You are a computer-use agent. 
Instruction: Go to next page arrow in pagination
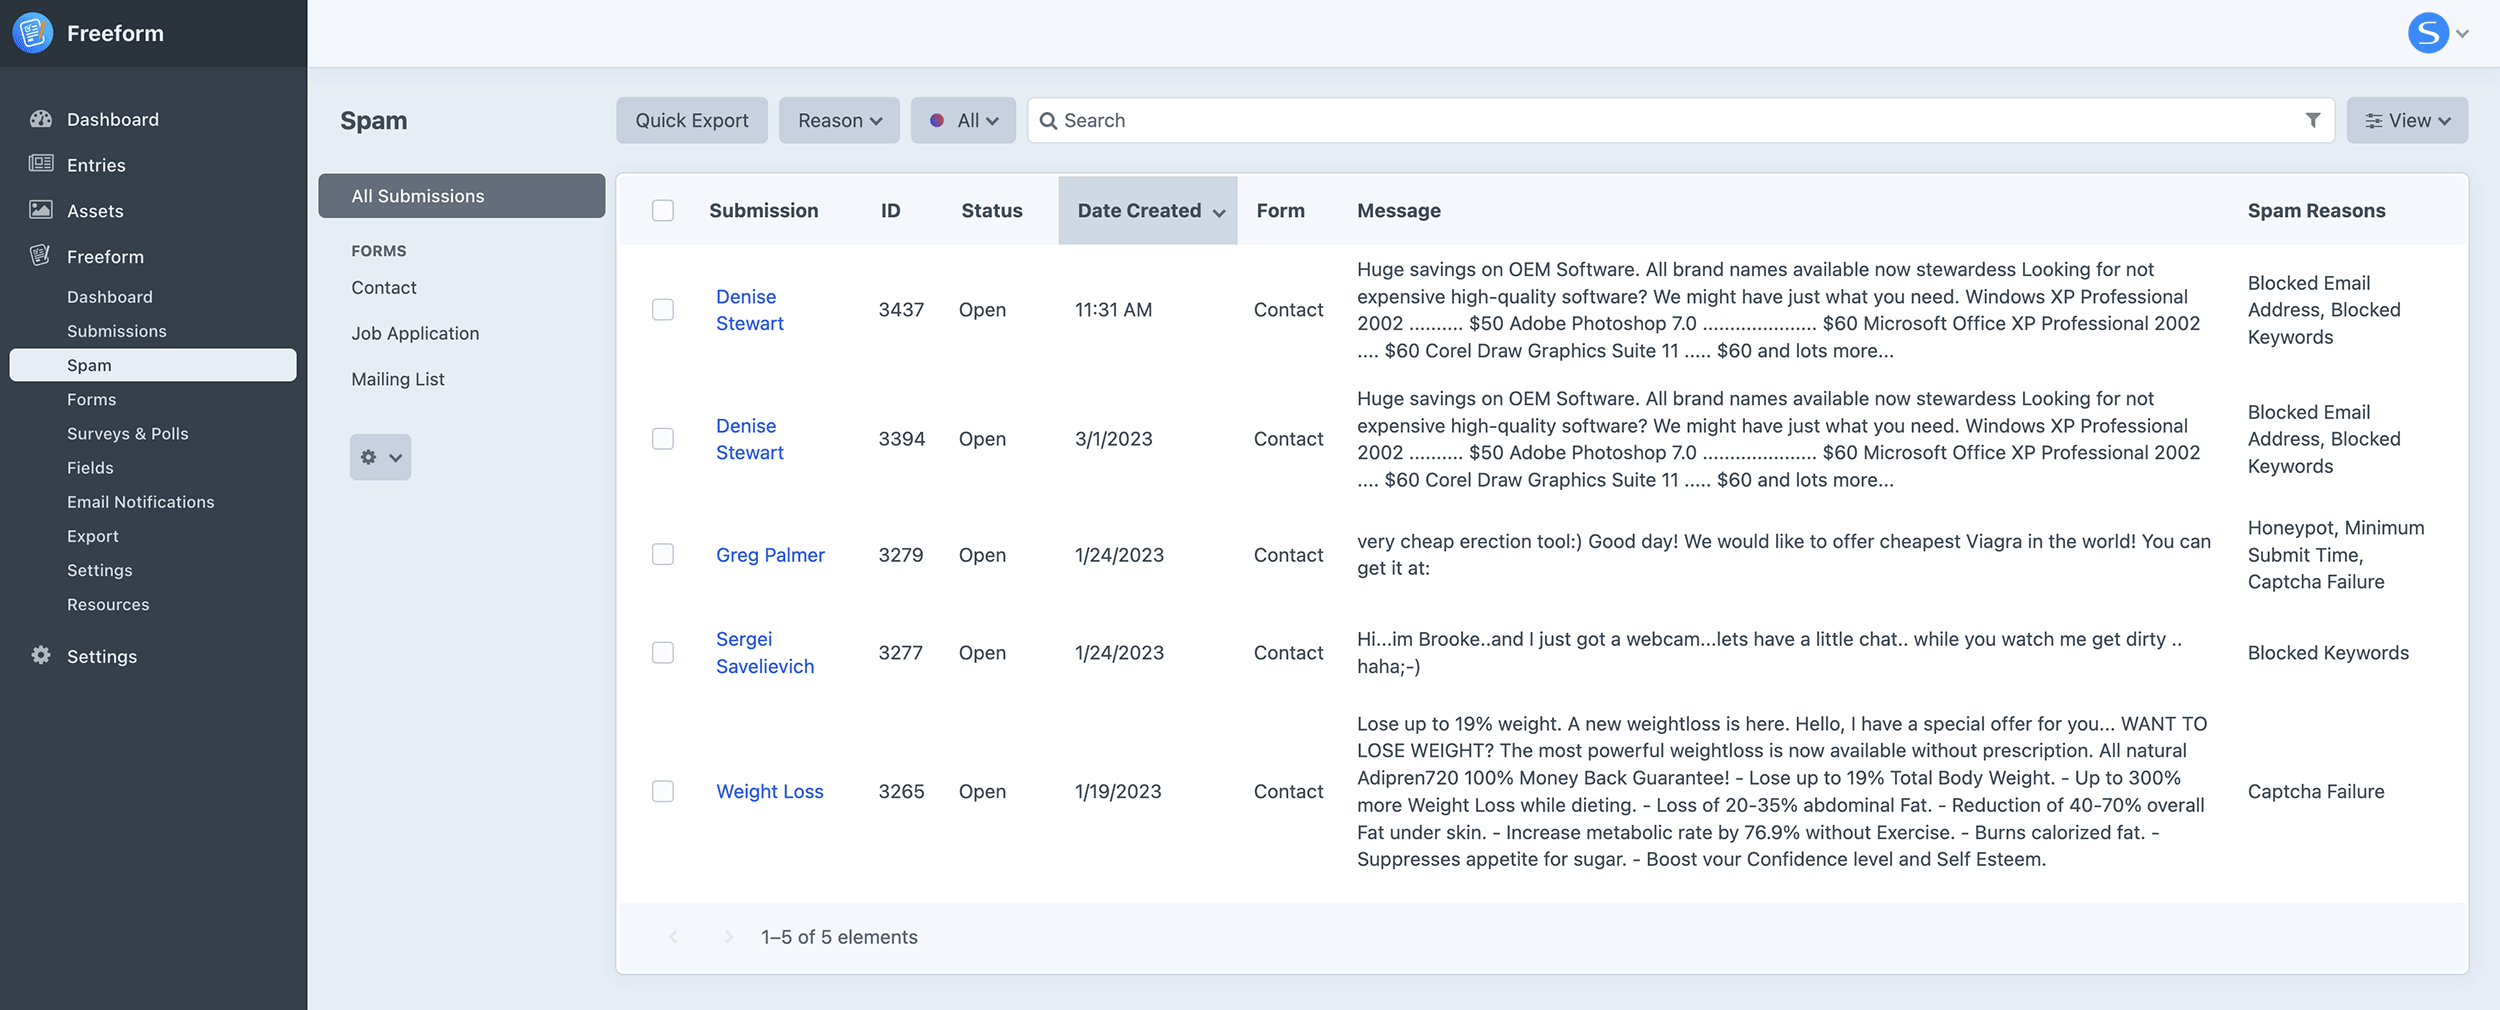point(729,937)
